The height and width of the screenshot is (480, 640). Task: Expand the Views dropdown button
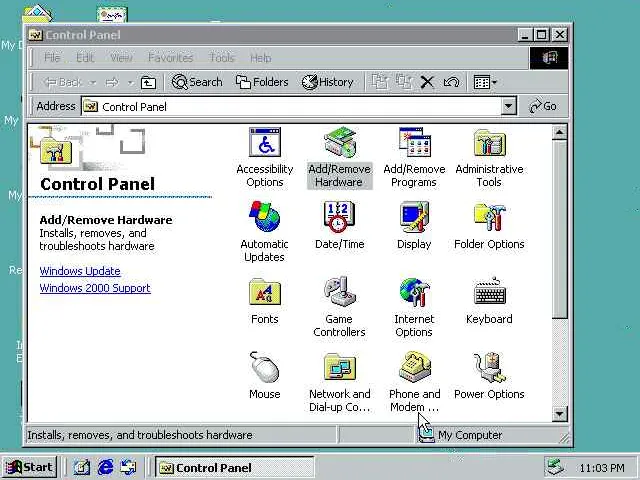pyautogui.click(x=485, y=82)
